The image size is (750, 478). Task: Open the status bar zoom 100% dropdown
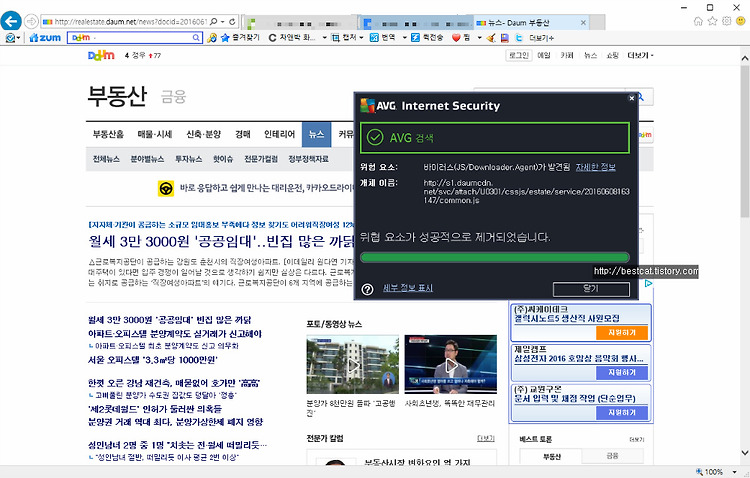[x=734, y=472]
